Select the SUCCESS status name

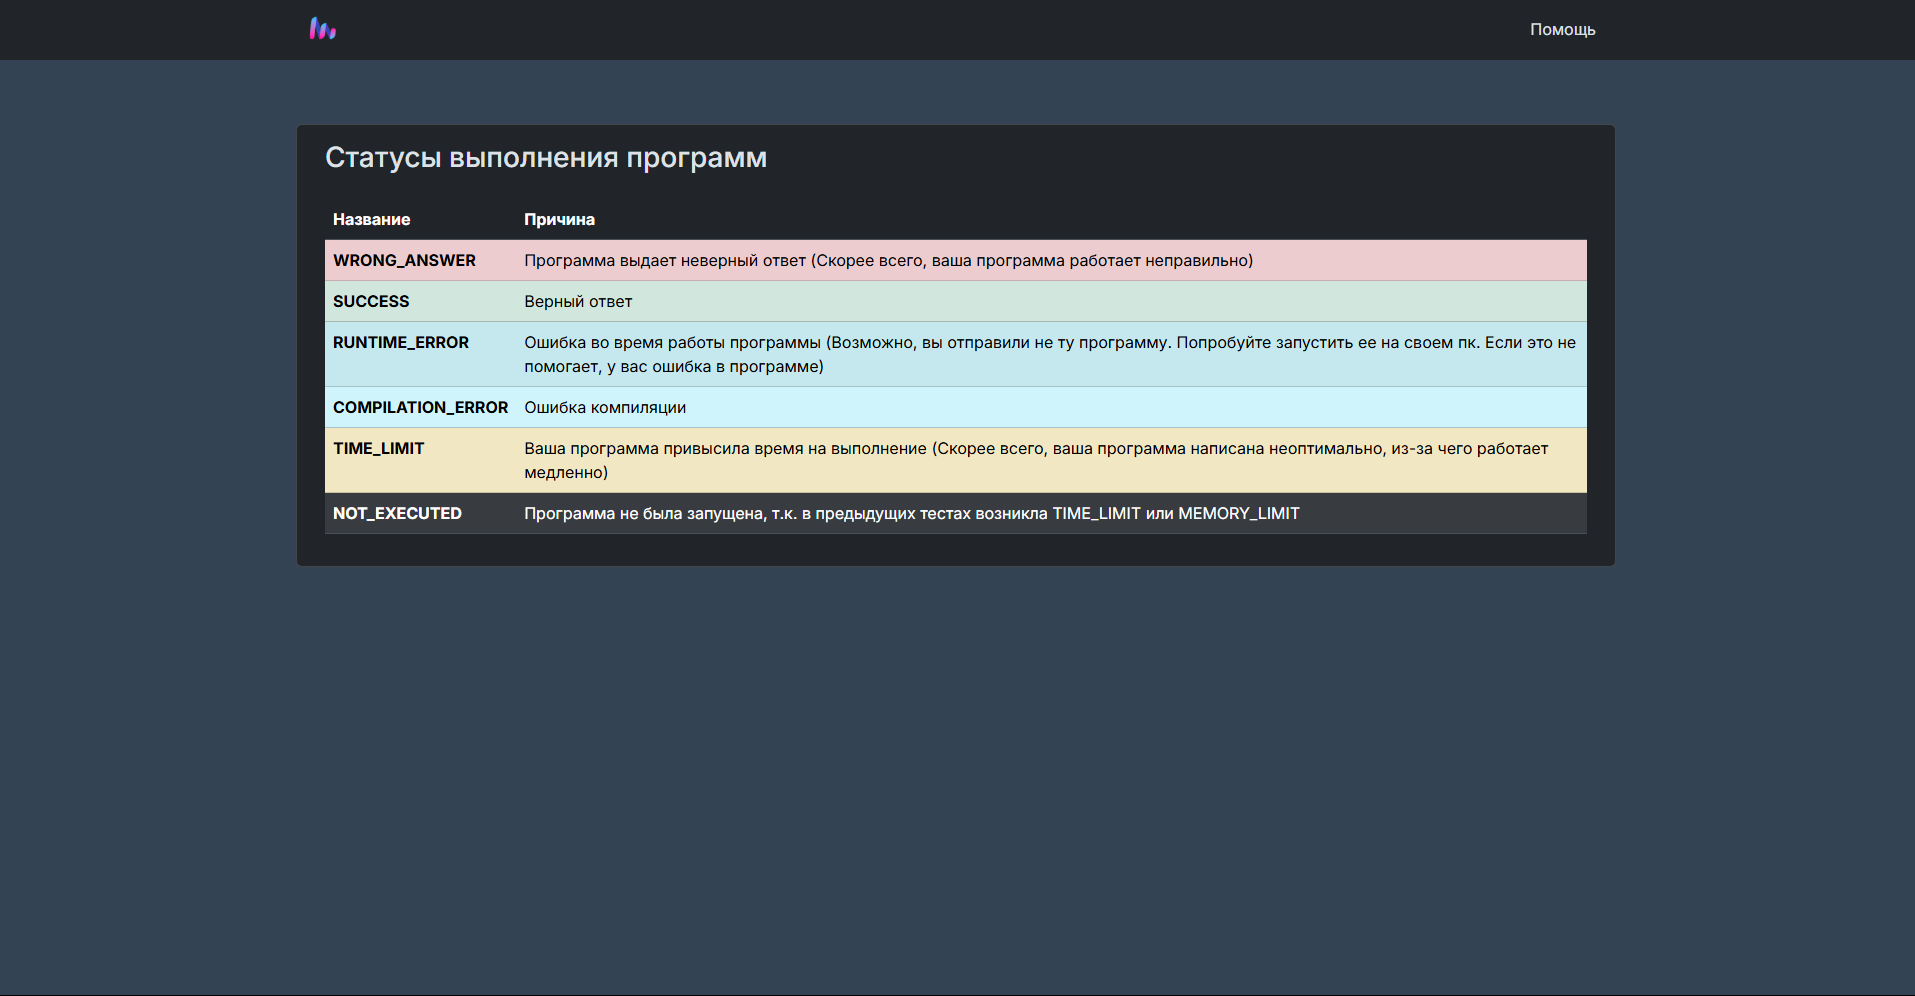pos(371,302)
